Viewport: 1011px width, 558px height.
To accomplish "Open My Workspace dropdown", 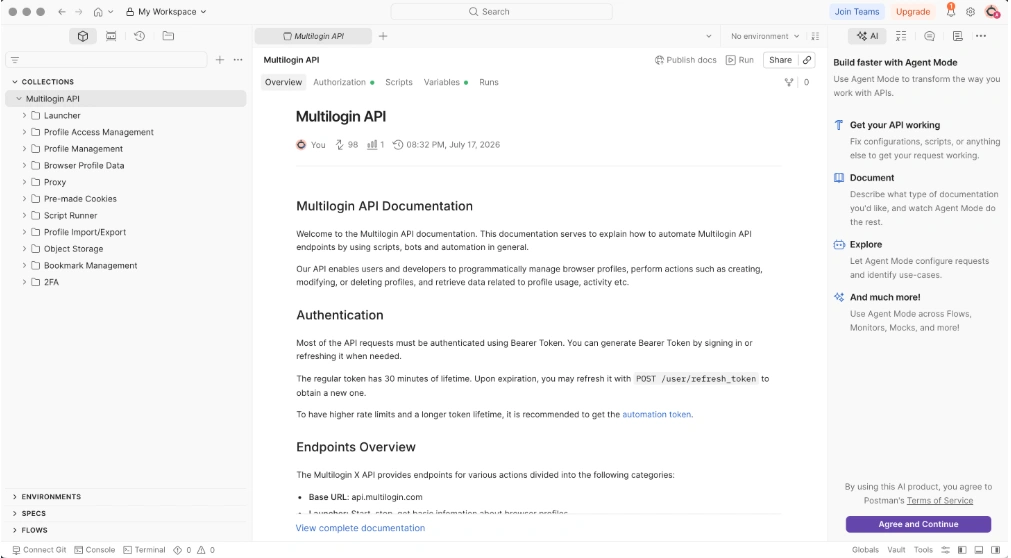I will [166, 12].
